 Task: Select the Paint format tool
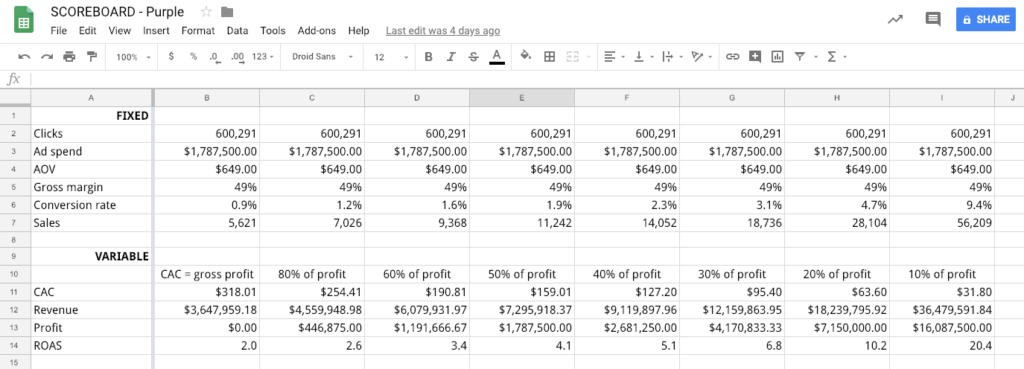pos(92,57)
